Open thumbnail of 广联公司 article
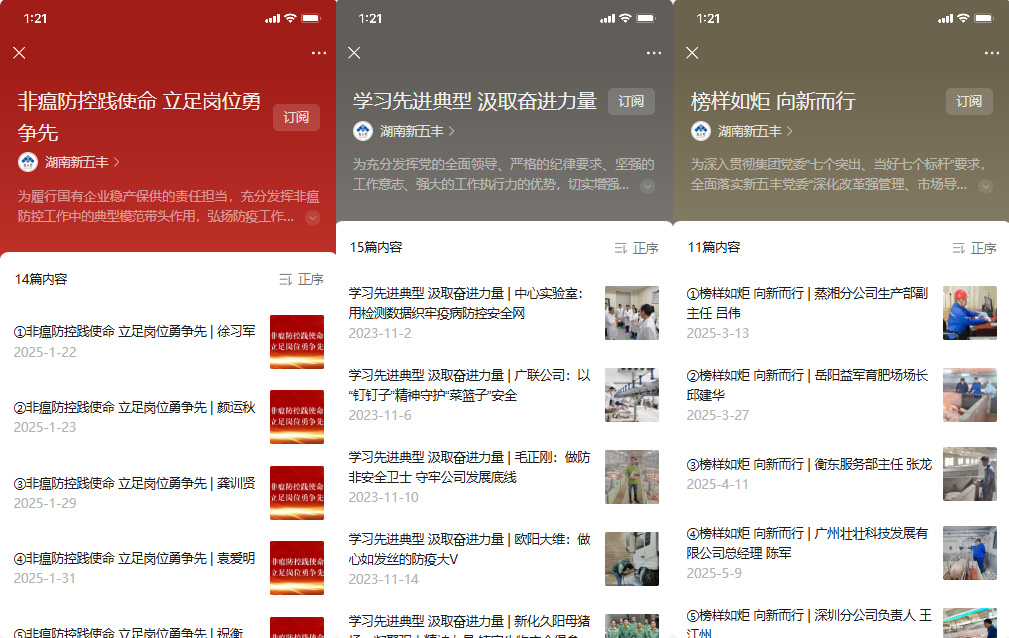 point(632,395)
